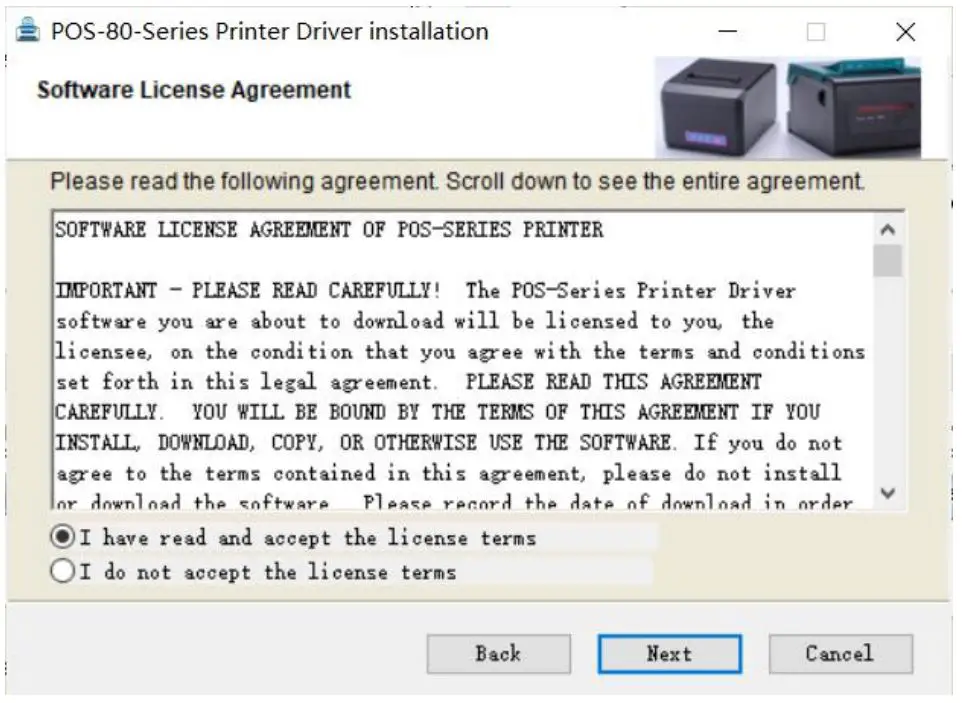Click the right printer photo with open cover
The height and width of the screenshot is (703, 962).
pos(853,106)
